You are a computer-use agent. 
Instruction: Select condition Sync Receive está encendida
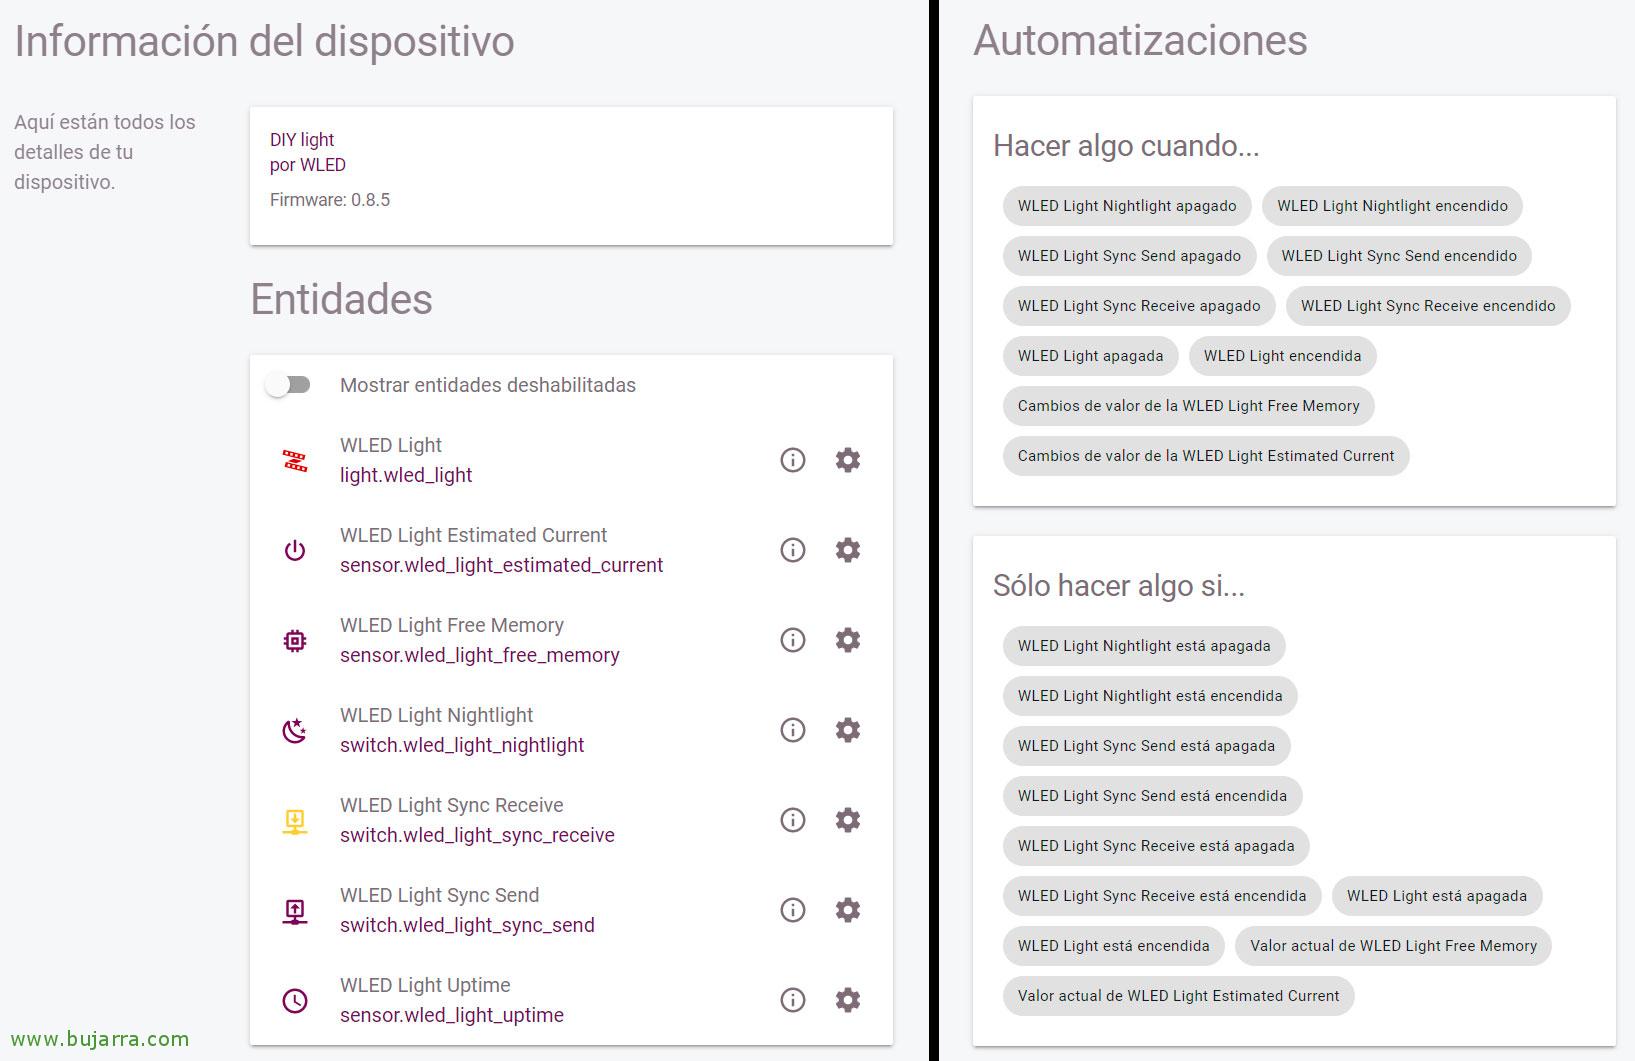click(x=1162, y=896)
